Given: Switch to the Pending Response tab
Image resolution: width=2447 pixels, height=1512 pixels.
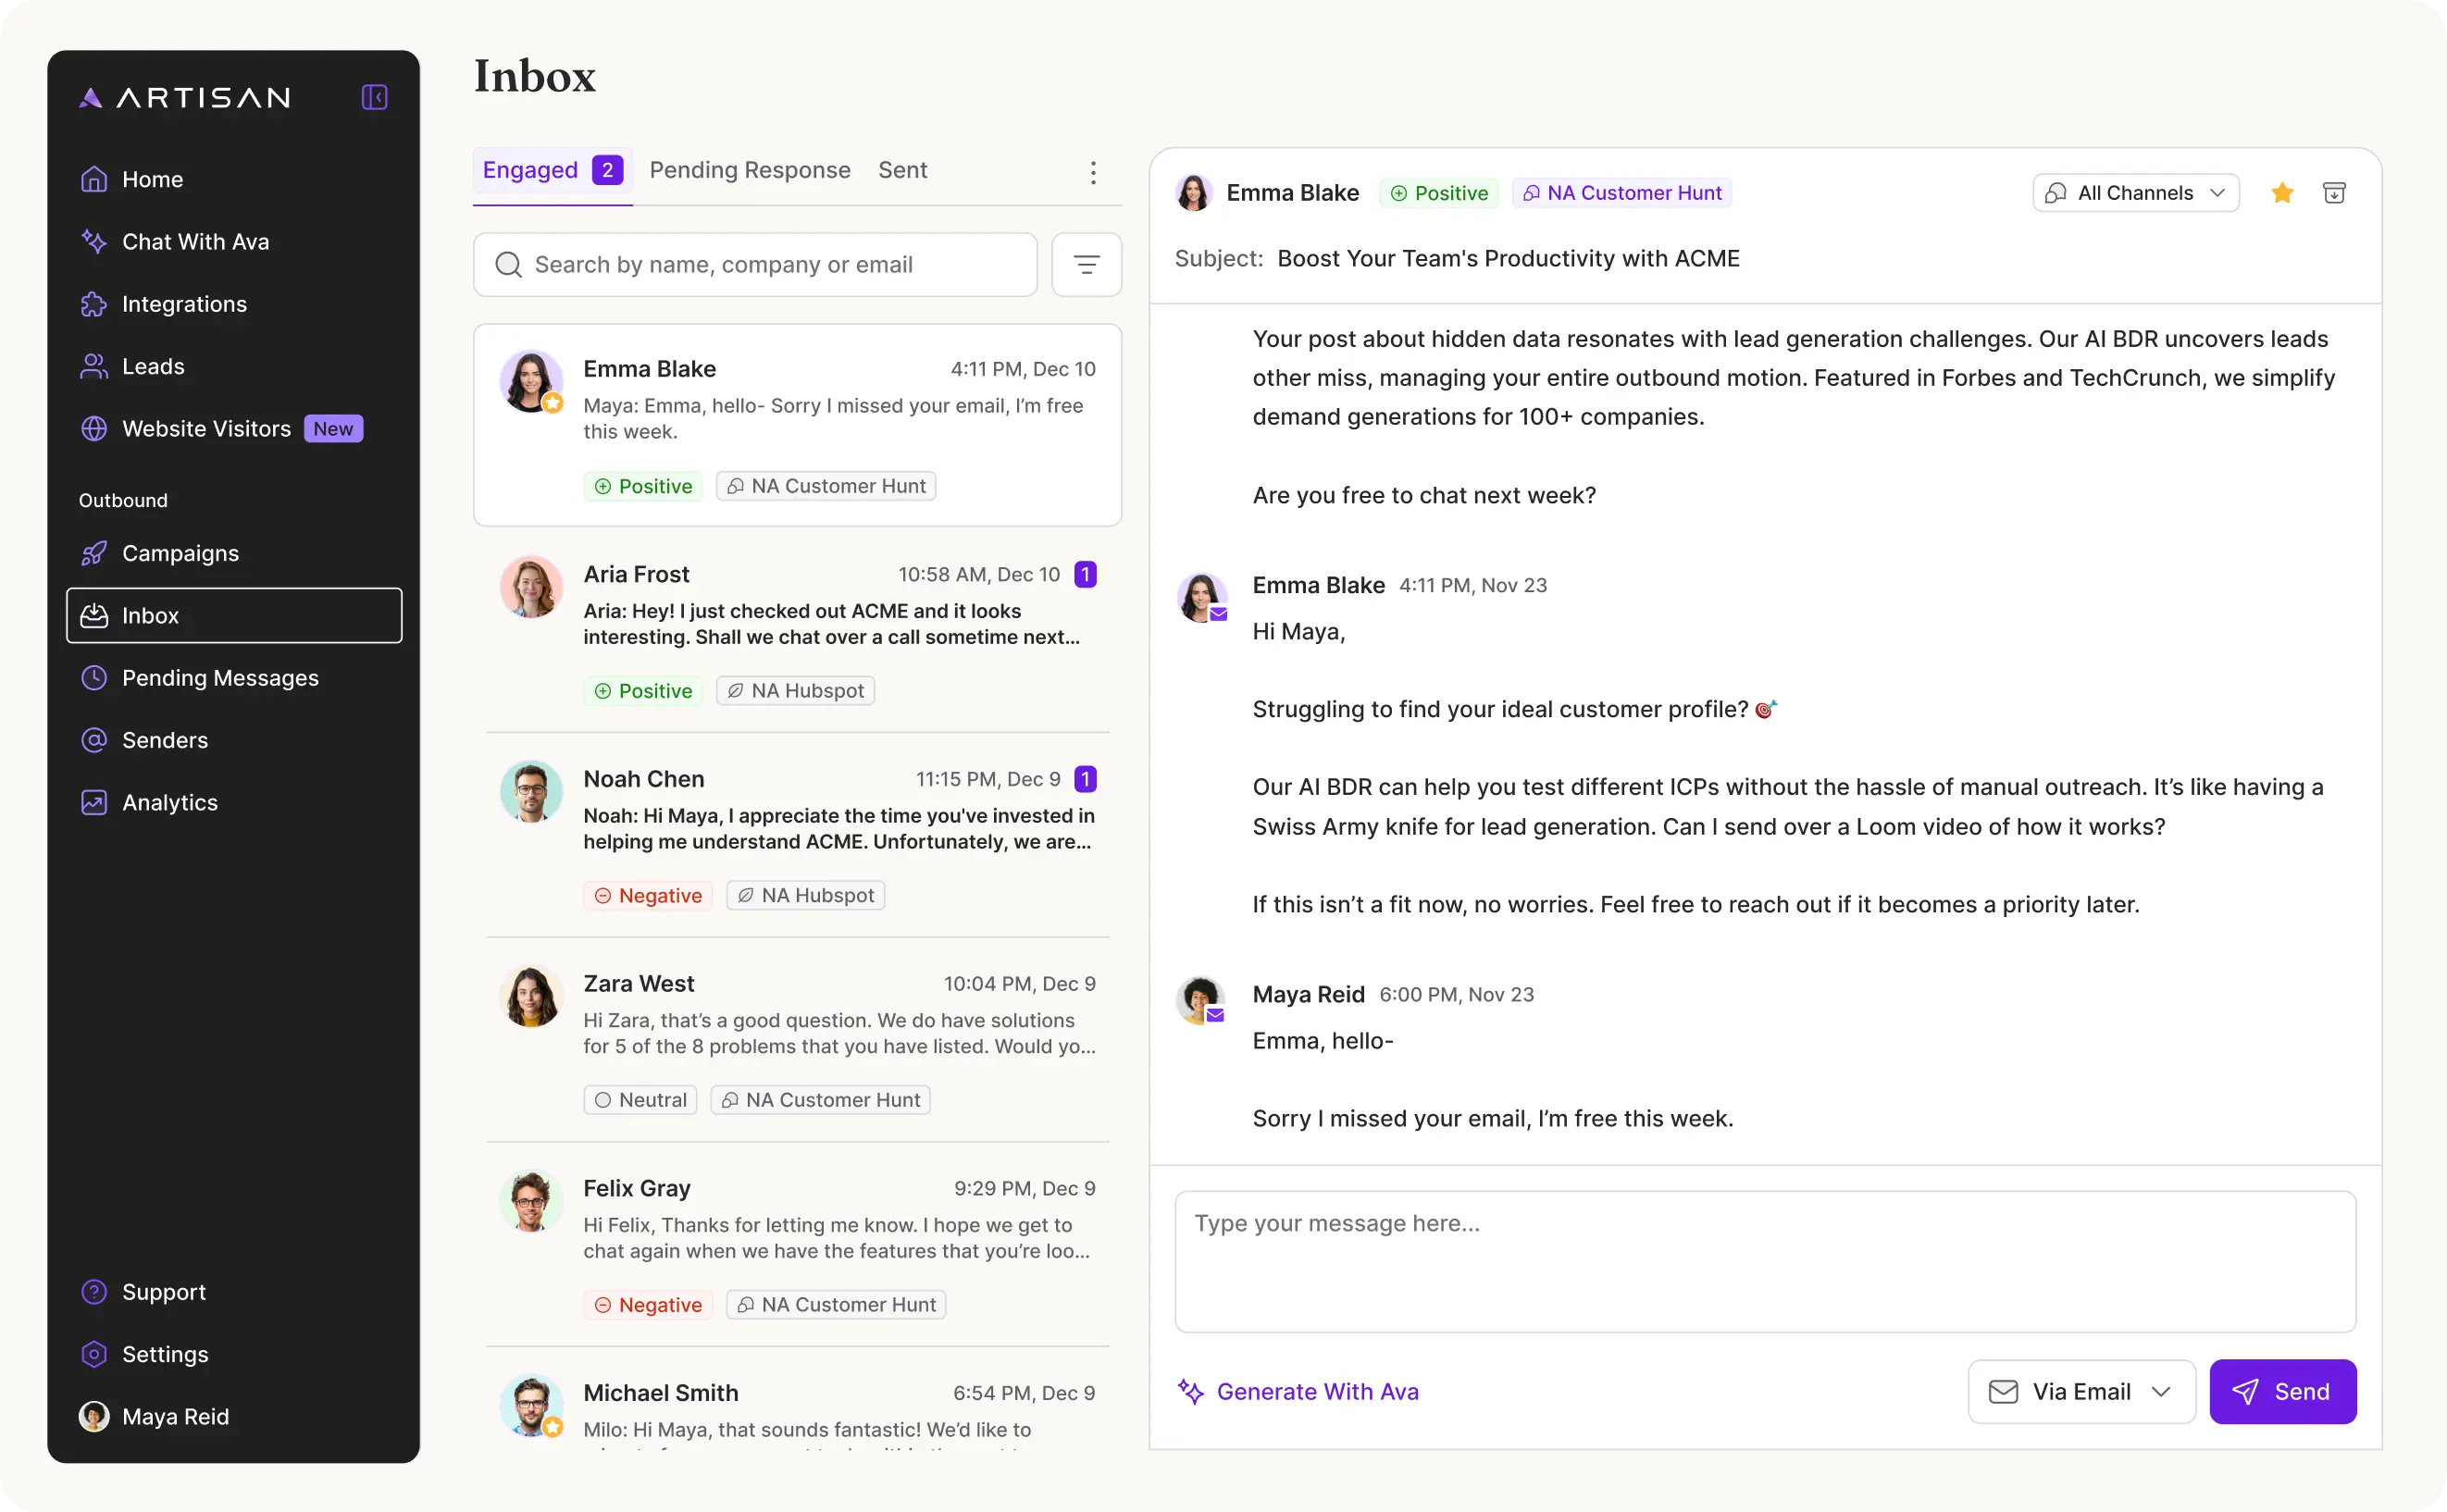Looking at the screenshot, I should (751, 170).
